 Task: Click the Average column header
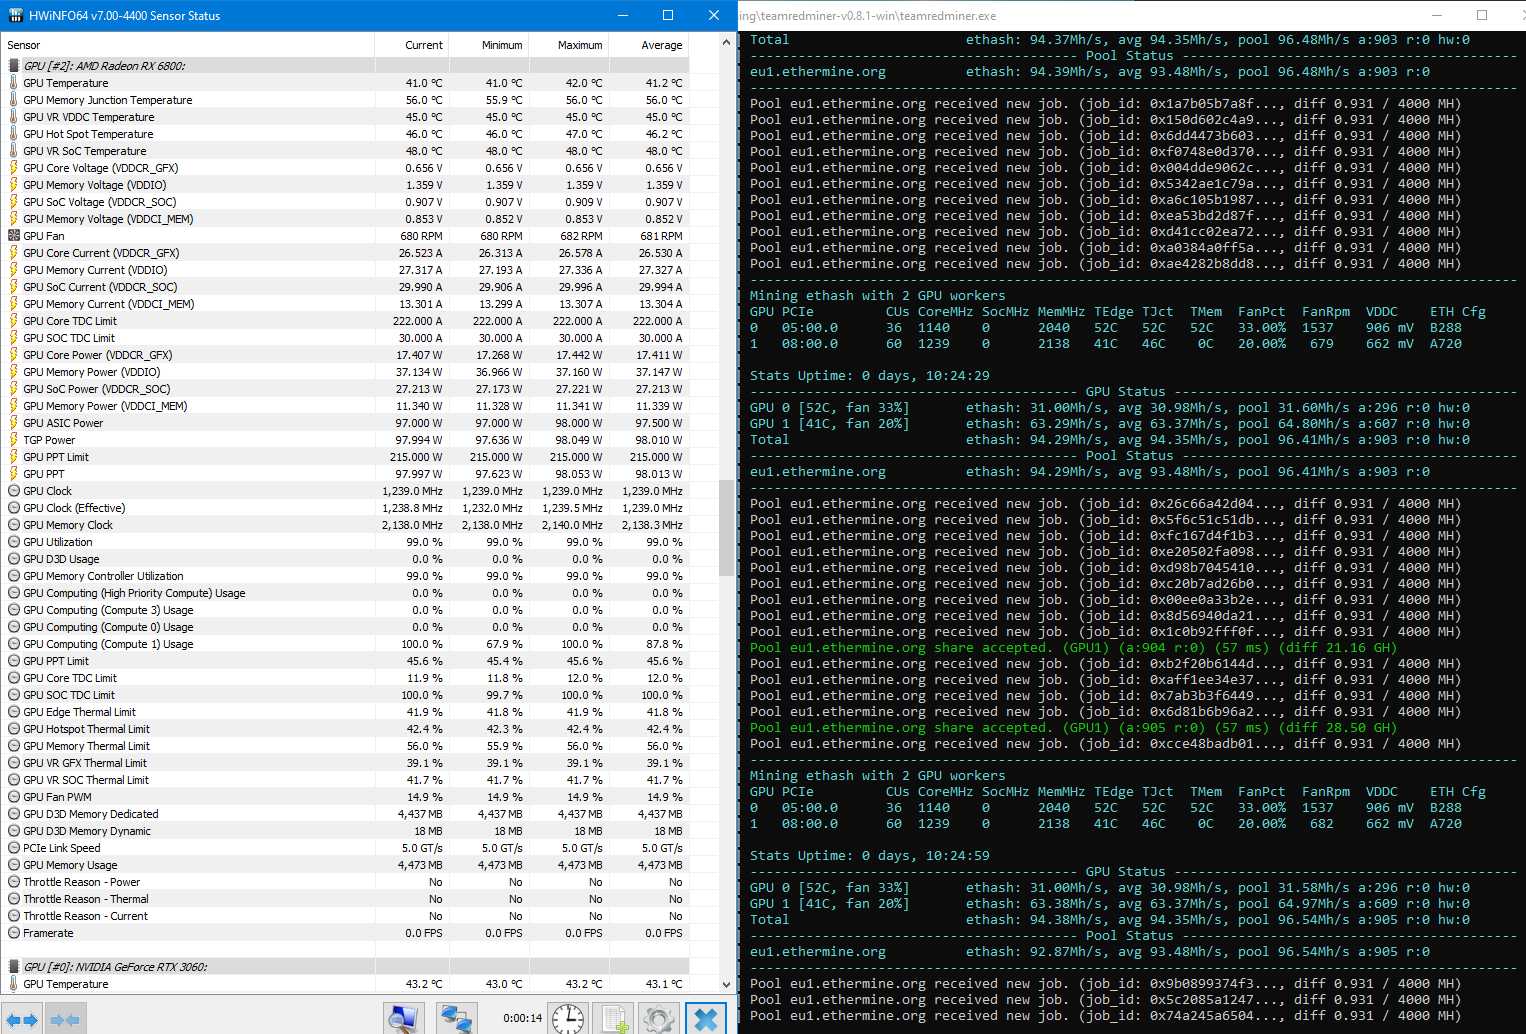click(649, 45)
